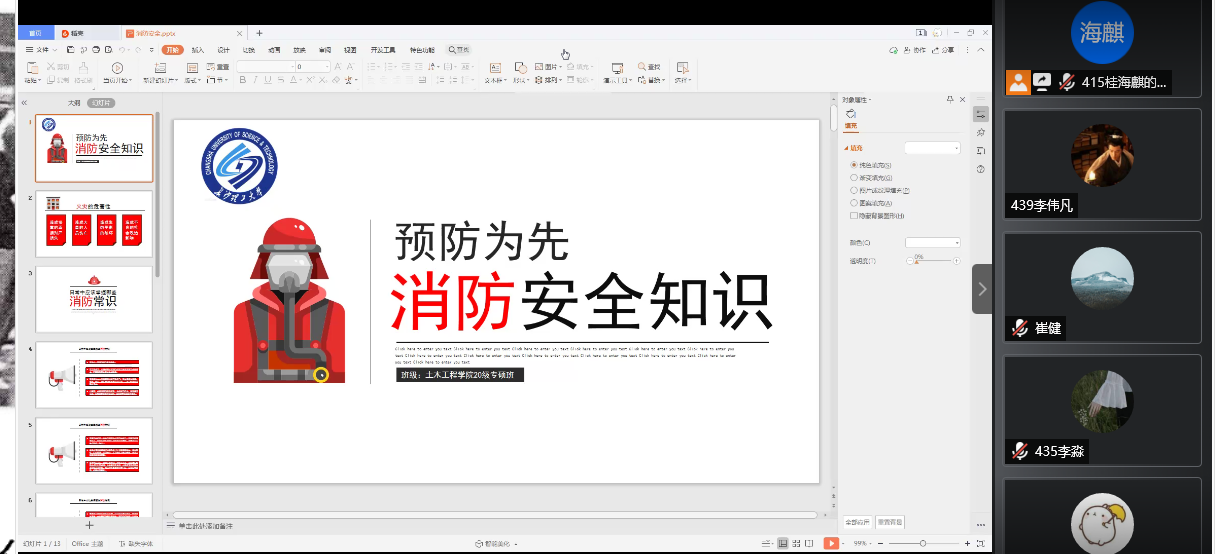Switch to the 插入 (Insert) ribbon tab
This screenshot has width=1222, height=554.
198,49
